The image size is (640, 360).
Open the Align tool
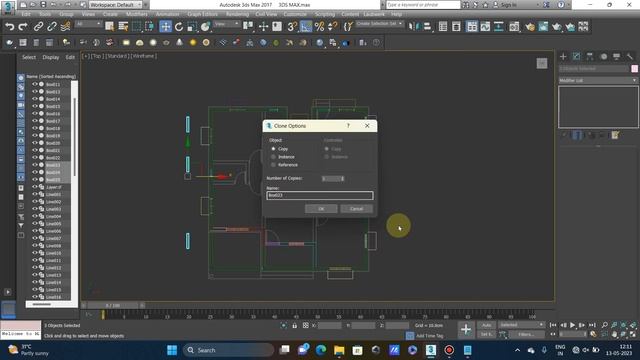click(x=427, y=27)
